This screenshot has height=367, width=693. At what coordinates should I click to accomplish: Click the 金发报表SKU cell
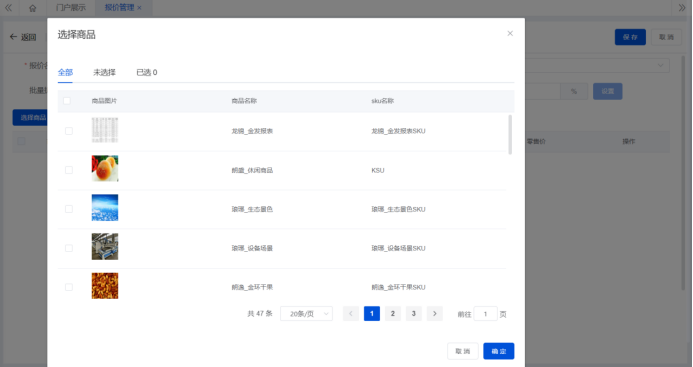pos(398,131)
